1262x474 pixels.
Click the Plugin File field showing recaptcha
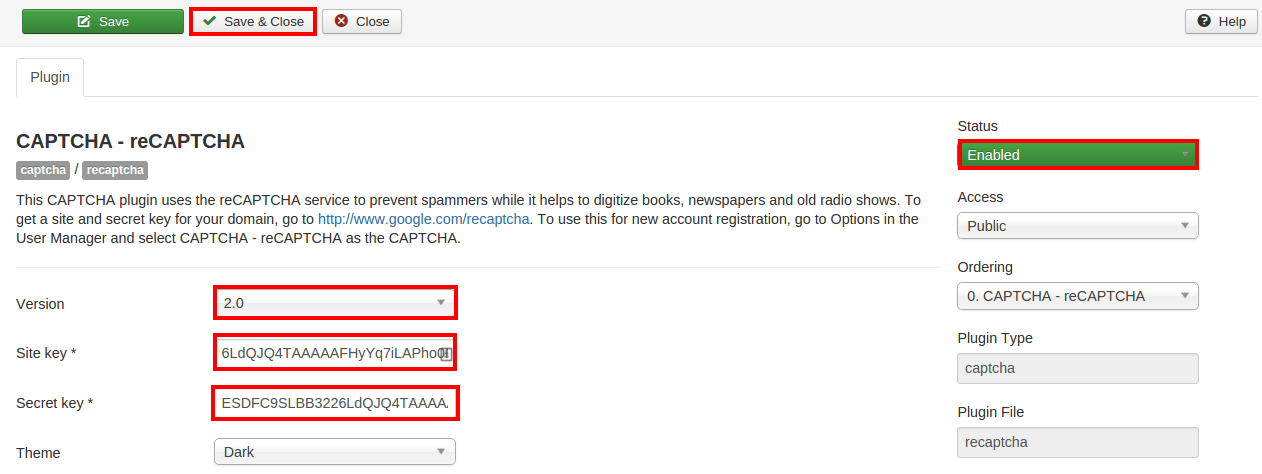pyautogui.click(x=1078, y=442)
